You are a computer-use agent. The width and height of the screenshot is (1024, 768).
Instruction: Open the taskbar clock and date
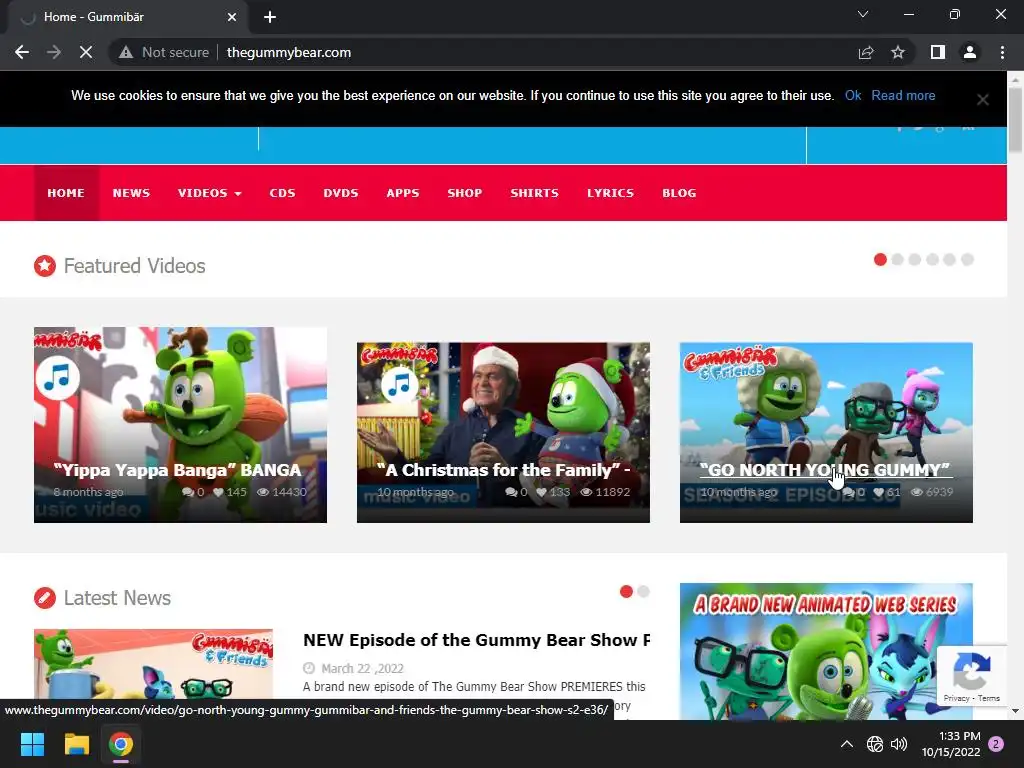(x=951, y=744)
